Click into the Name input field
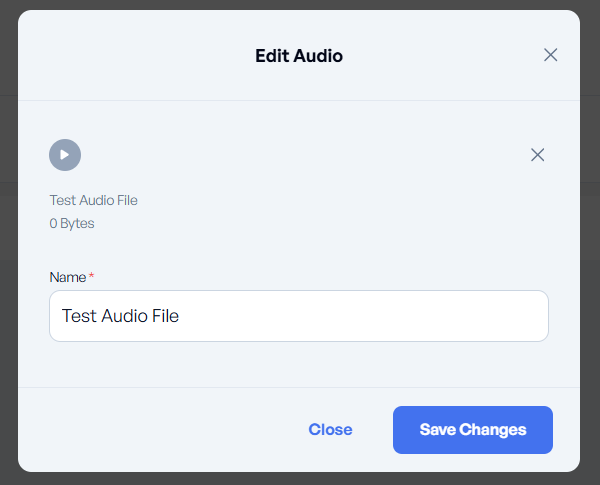Viewport: 600px width, 485px height. [298, 316]
